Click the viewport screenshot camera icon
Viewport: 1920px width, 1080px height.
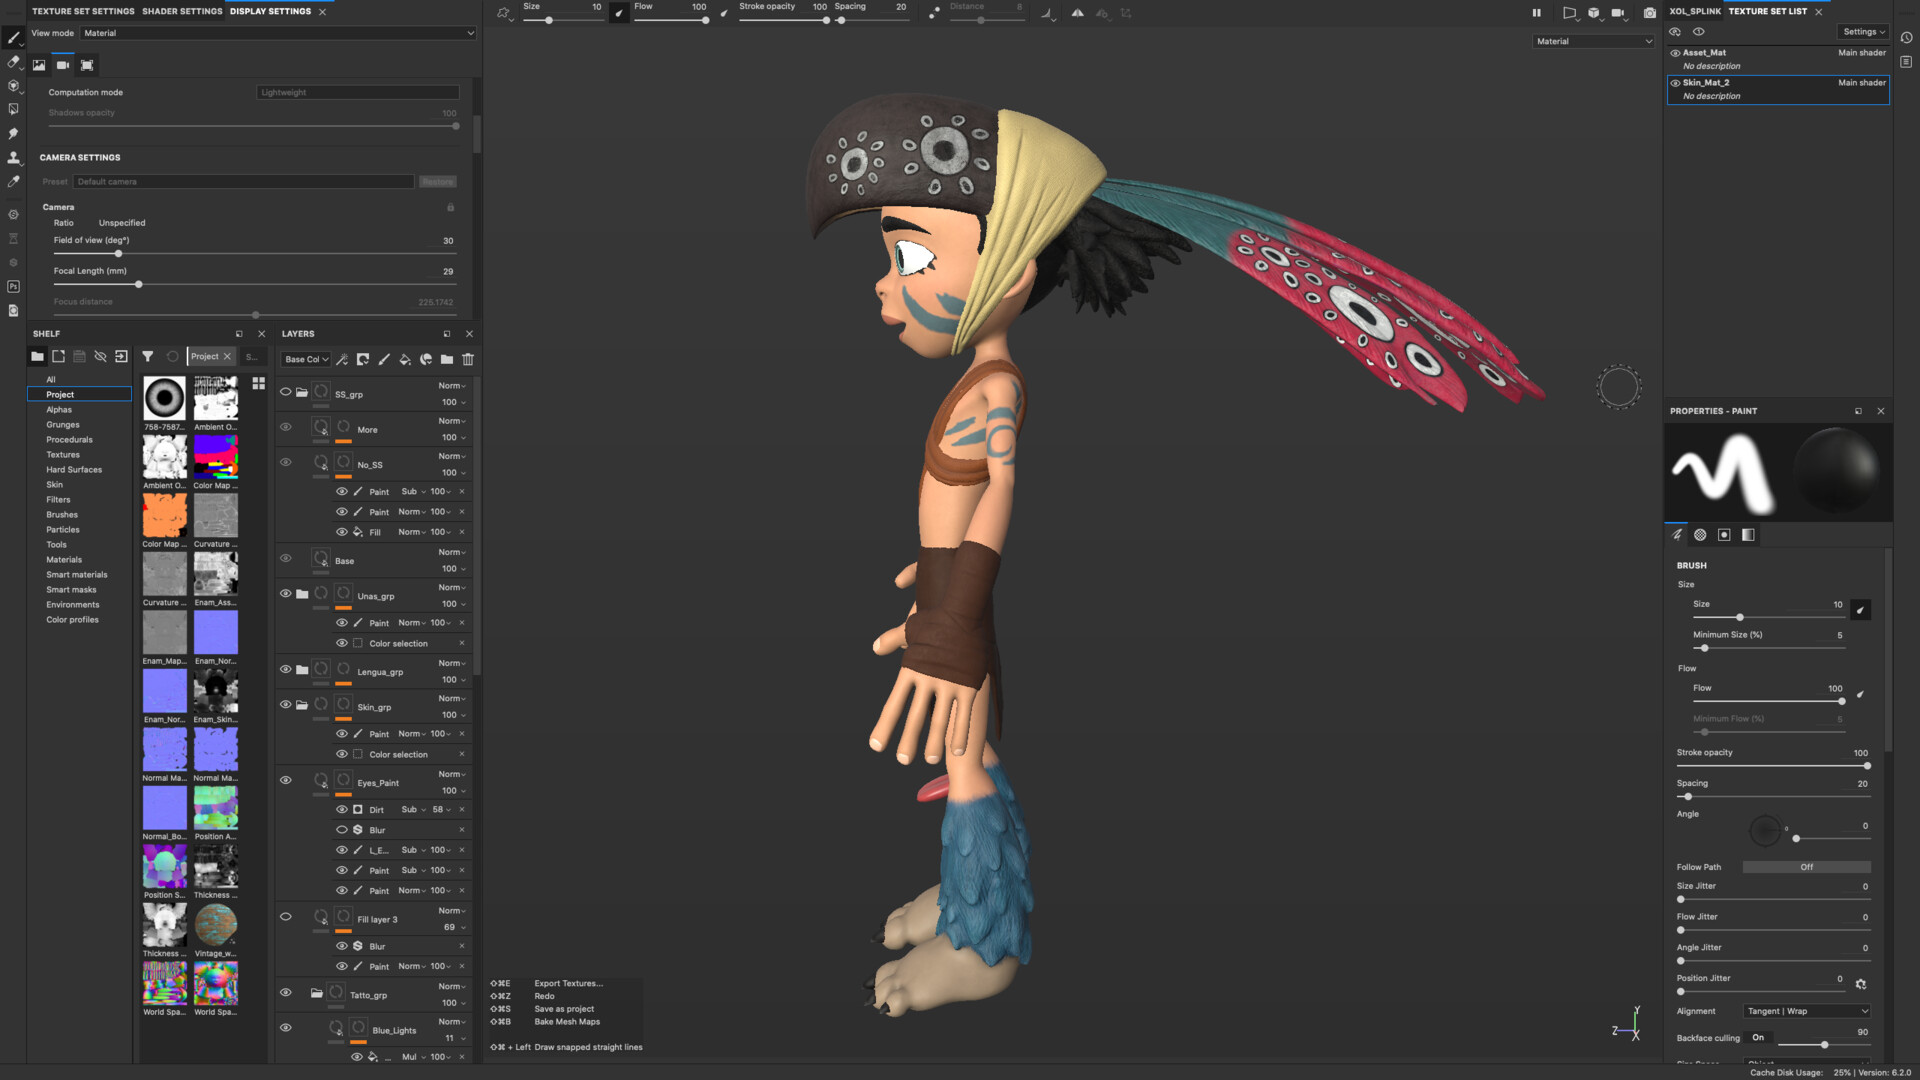[1649, 13]
